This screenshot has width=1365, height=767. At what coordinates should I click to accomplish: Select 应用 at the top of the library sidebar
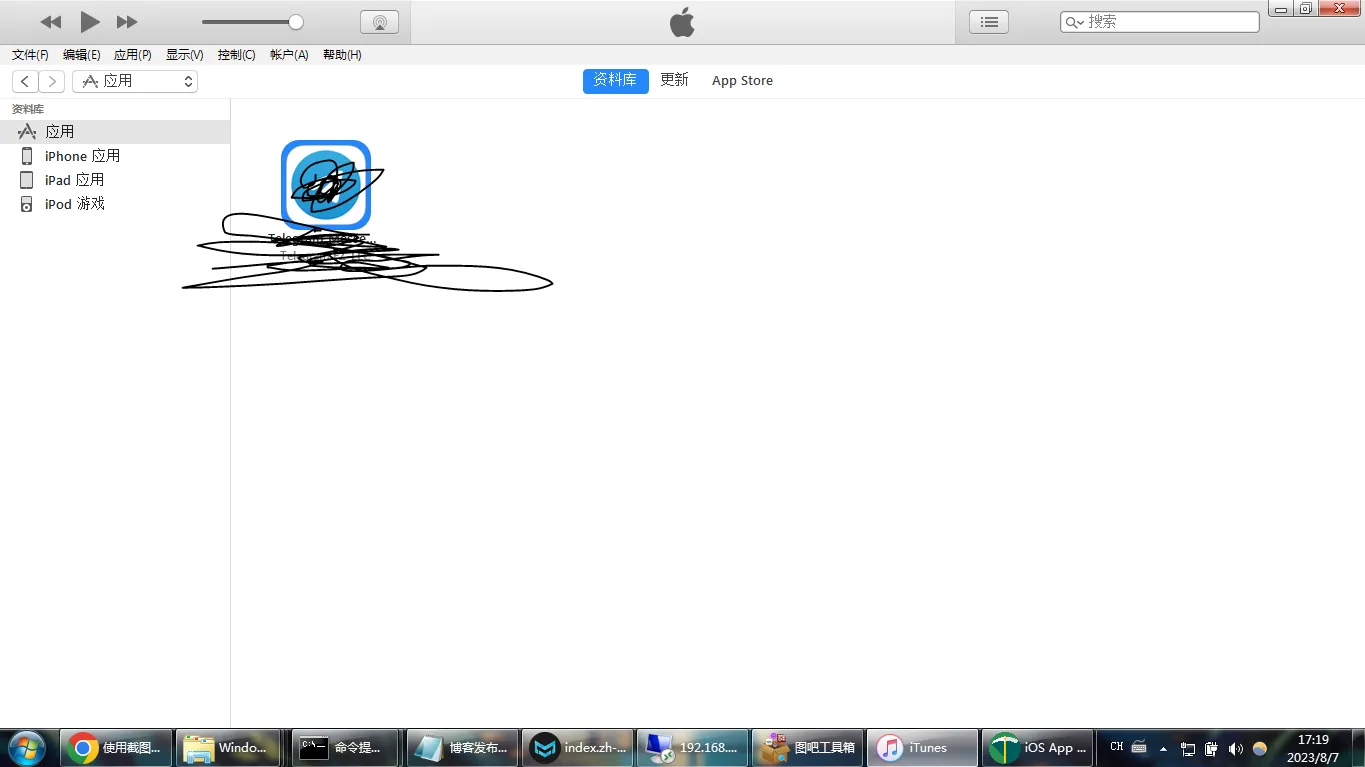point(60,131)
